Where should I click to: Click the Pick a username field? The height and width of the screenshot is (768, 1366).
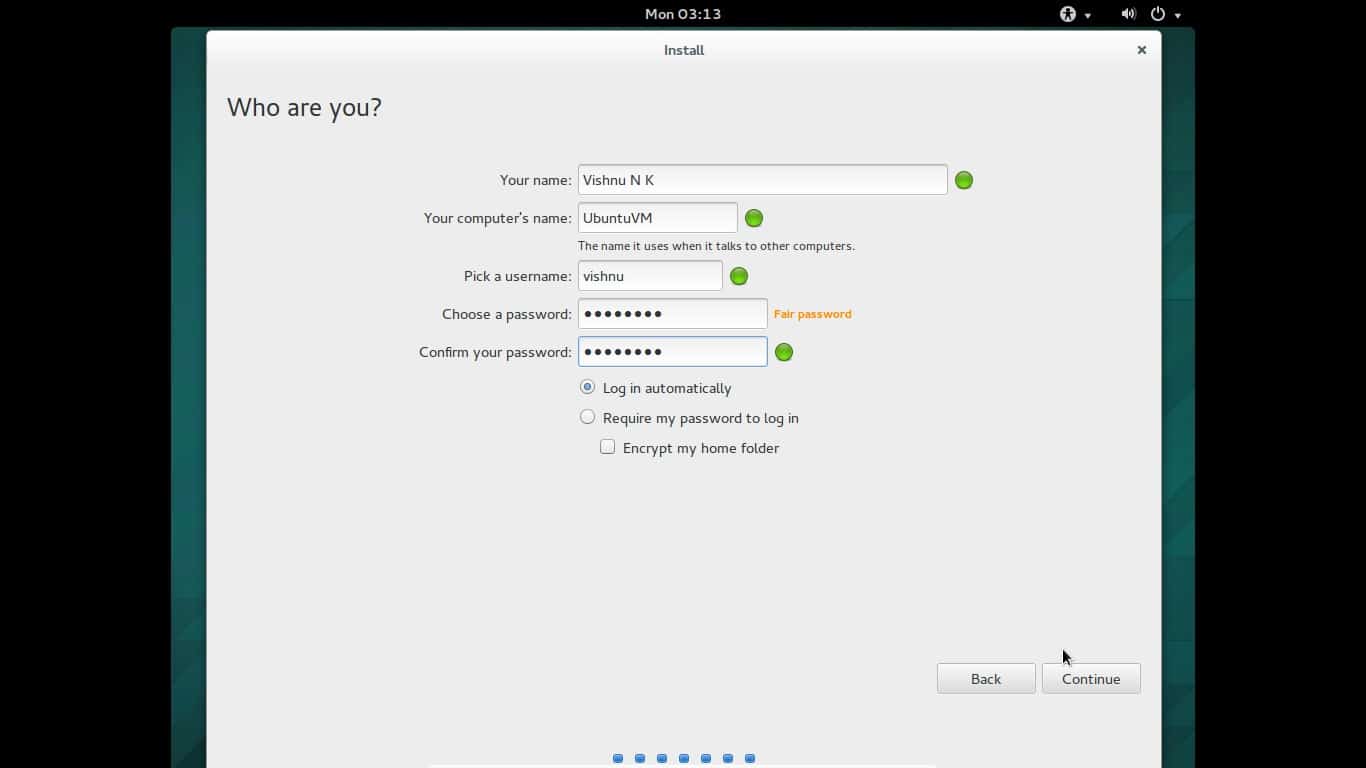(x=650, y=276)
